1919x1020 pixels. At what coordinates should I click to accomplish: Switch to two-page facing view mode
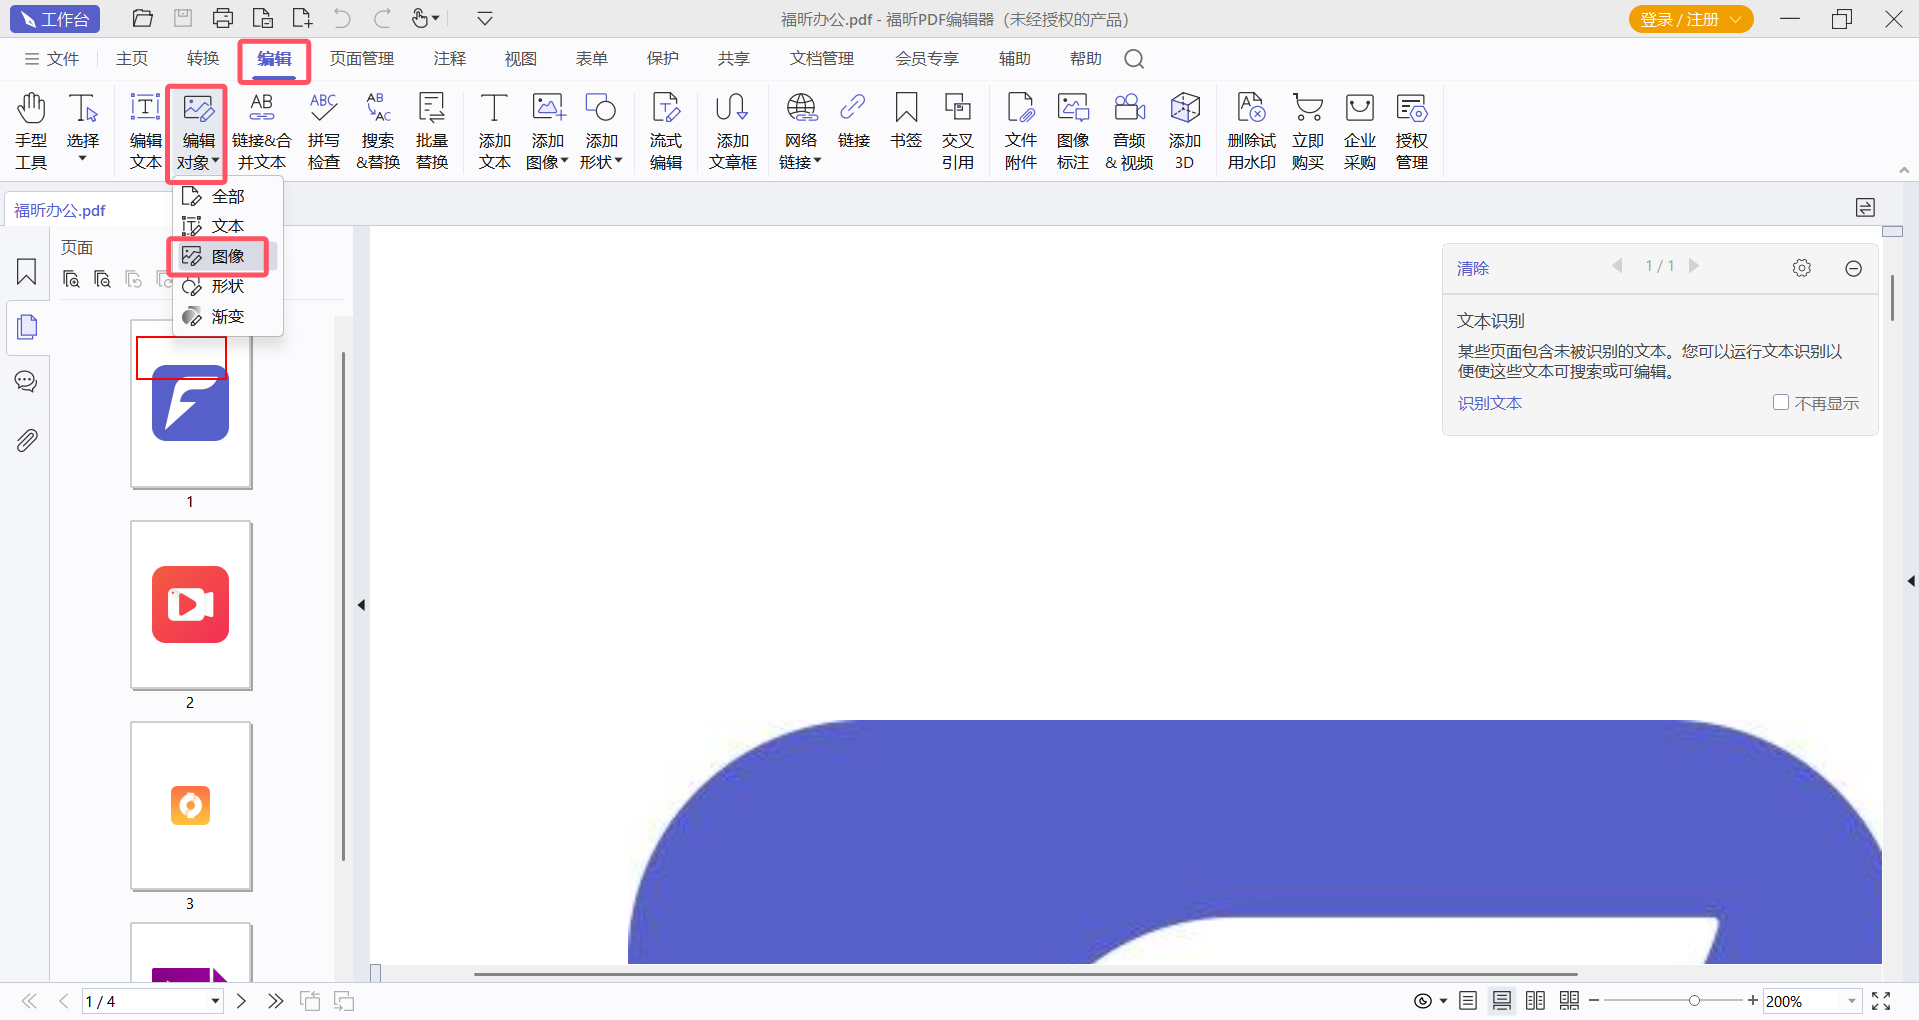1535,1001
